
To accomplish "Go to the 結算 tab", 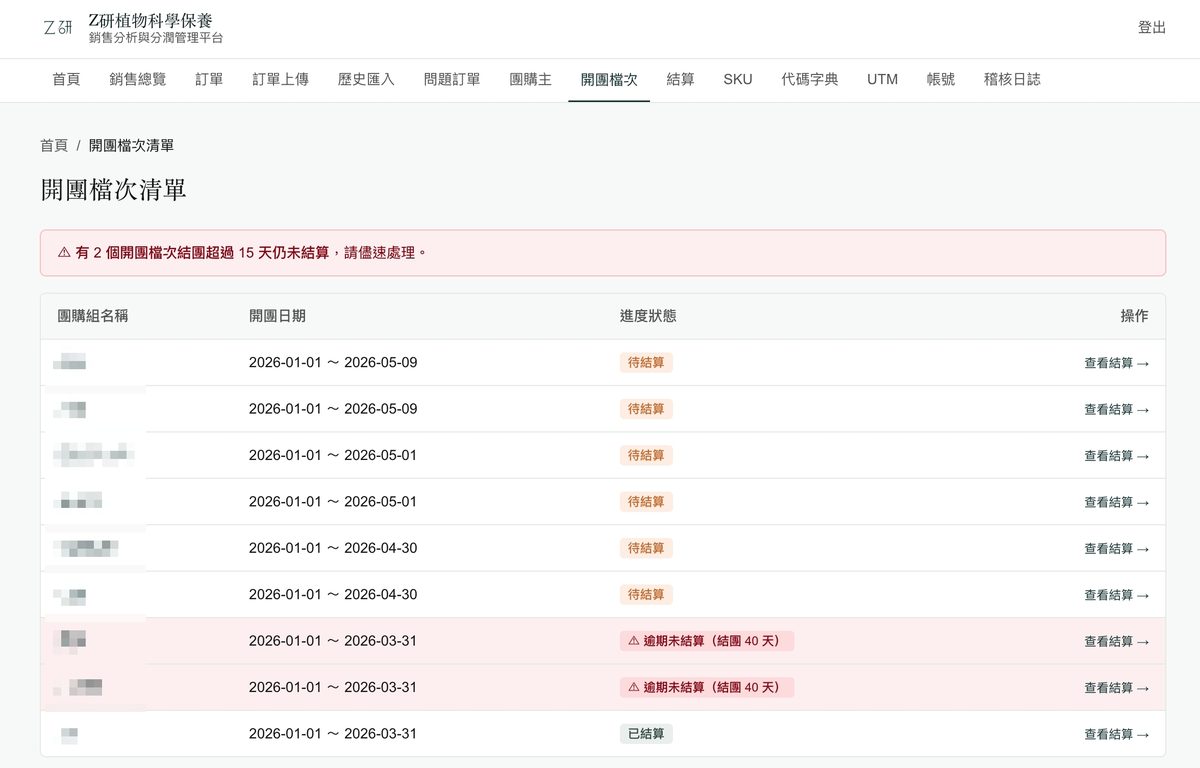I will (680, 79).
